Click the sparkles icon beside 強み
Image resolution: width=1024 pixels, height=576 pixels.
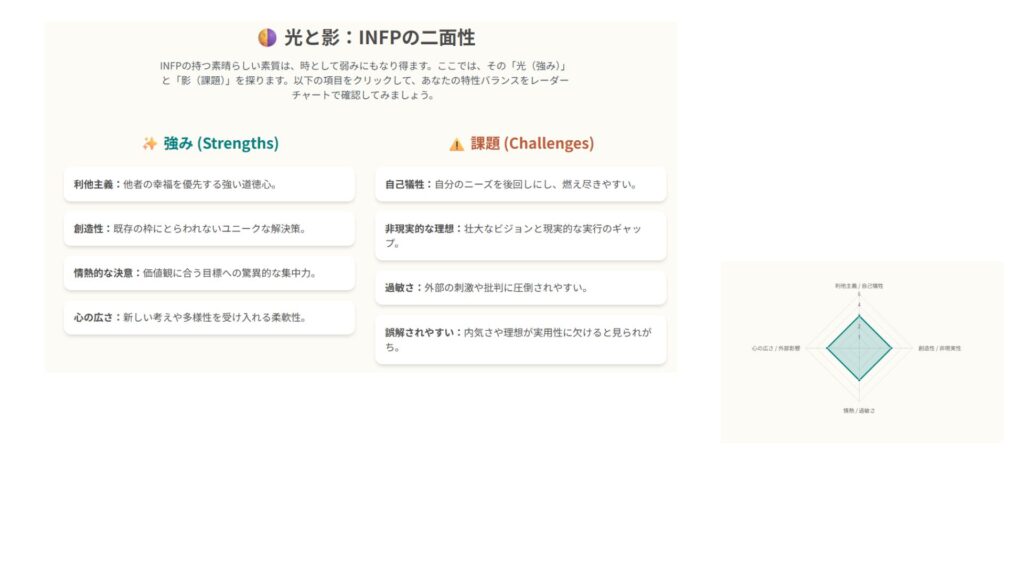[x=149, y=143]
